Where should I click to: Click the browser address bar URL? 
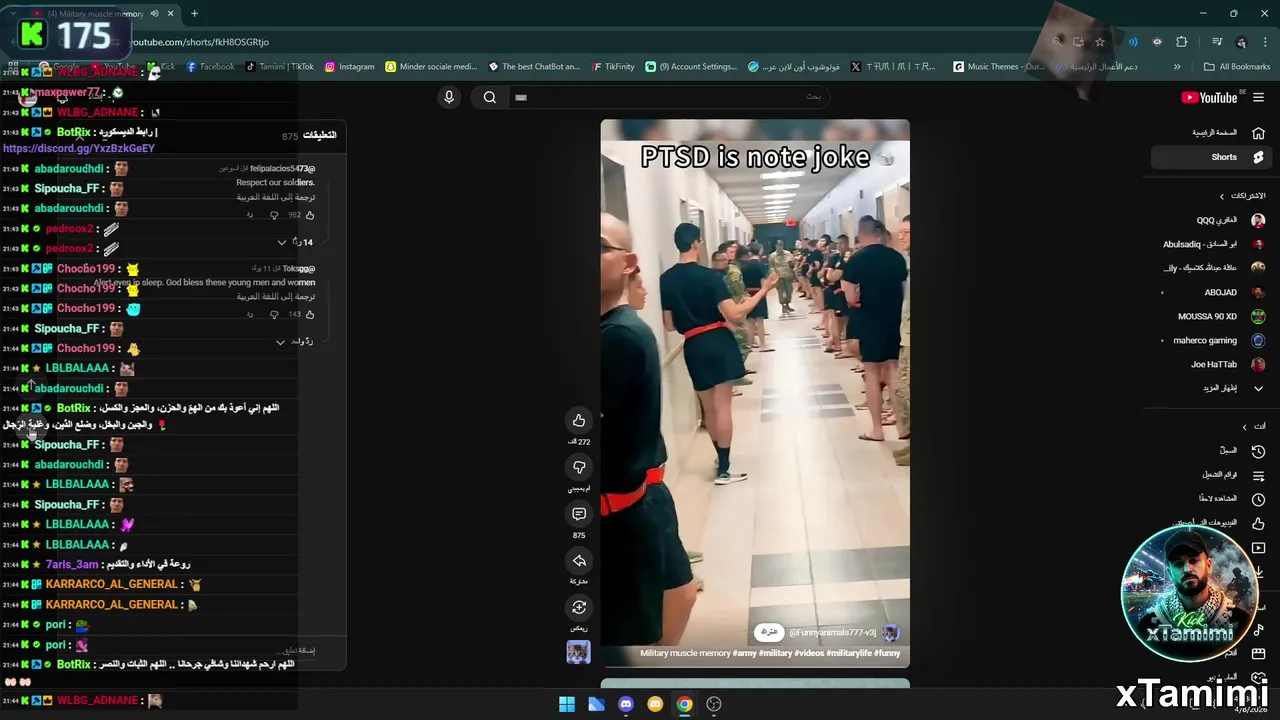pyautogui.click(x=199, y=42)
